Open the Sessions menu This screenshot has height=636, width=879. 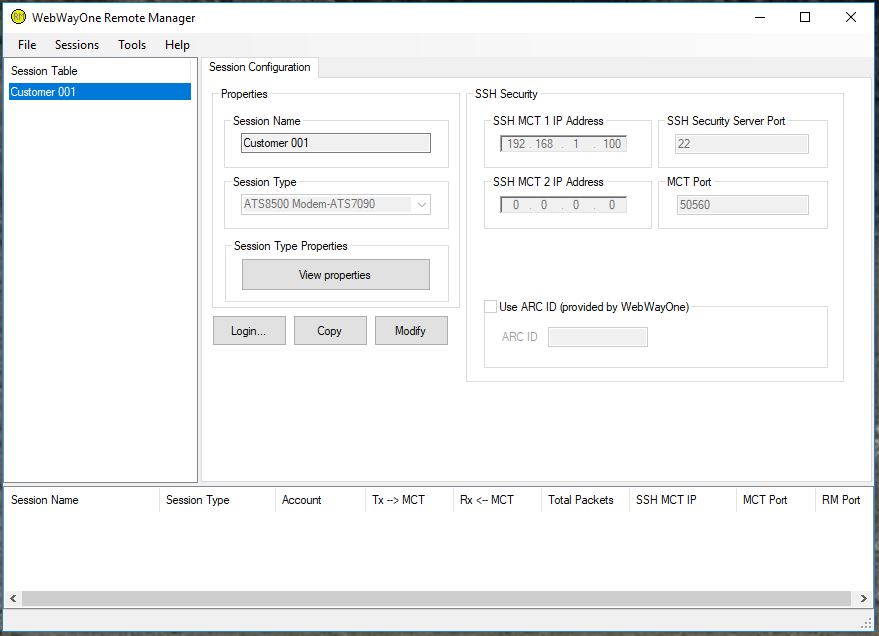(x=77, y=45)
